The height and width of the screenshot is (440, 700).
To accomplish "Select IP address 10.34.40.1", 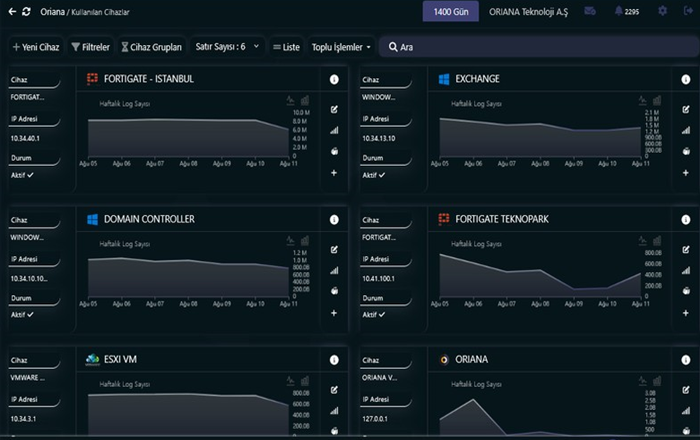I will (25, 138).
